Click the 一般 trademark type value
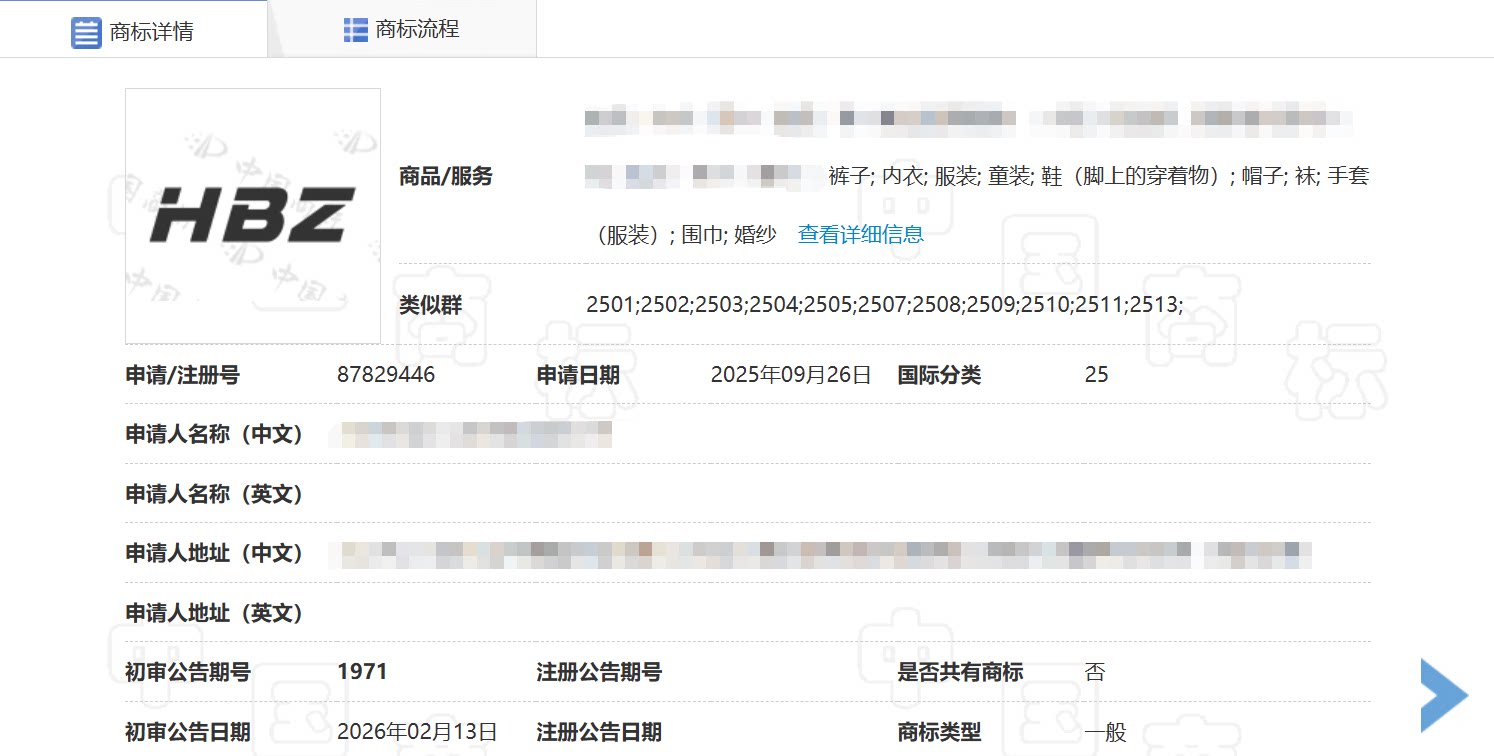The height and width of the screenshot is (756, 1494). click(1105, 732)
